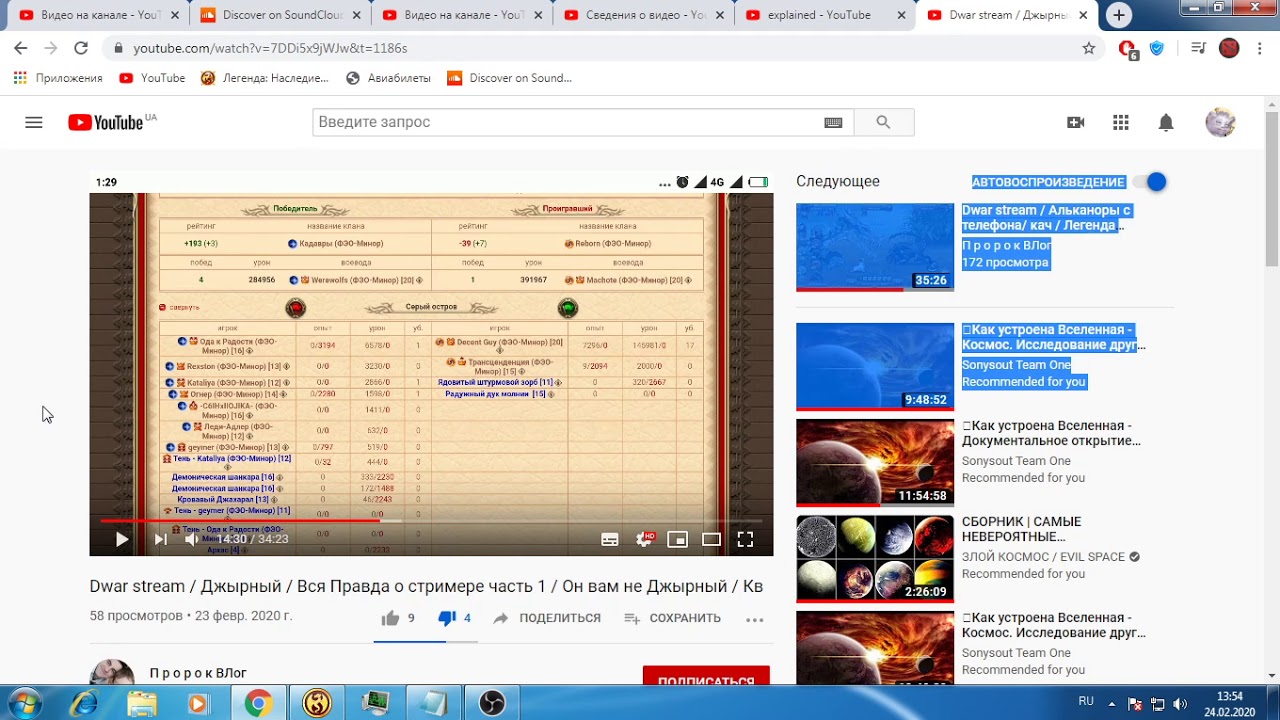This screenshot has height=720, width=1280.
Task: Skip to next video with the next button
Action: [x=160, y=539]
